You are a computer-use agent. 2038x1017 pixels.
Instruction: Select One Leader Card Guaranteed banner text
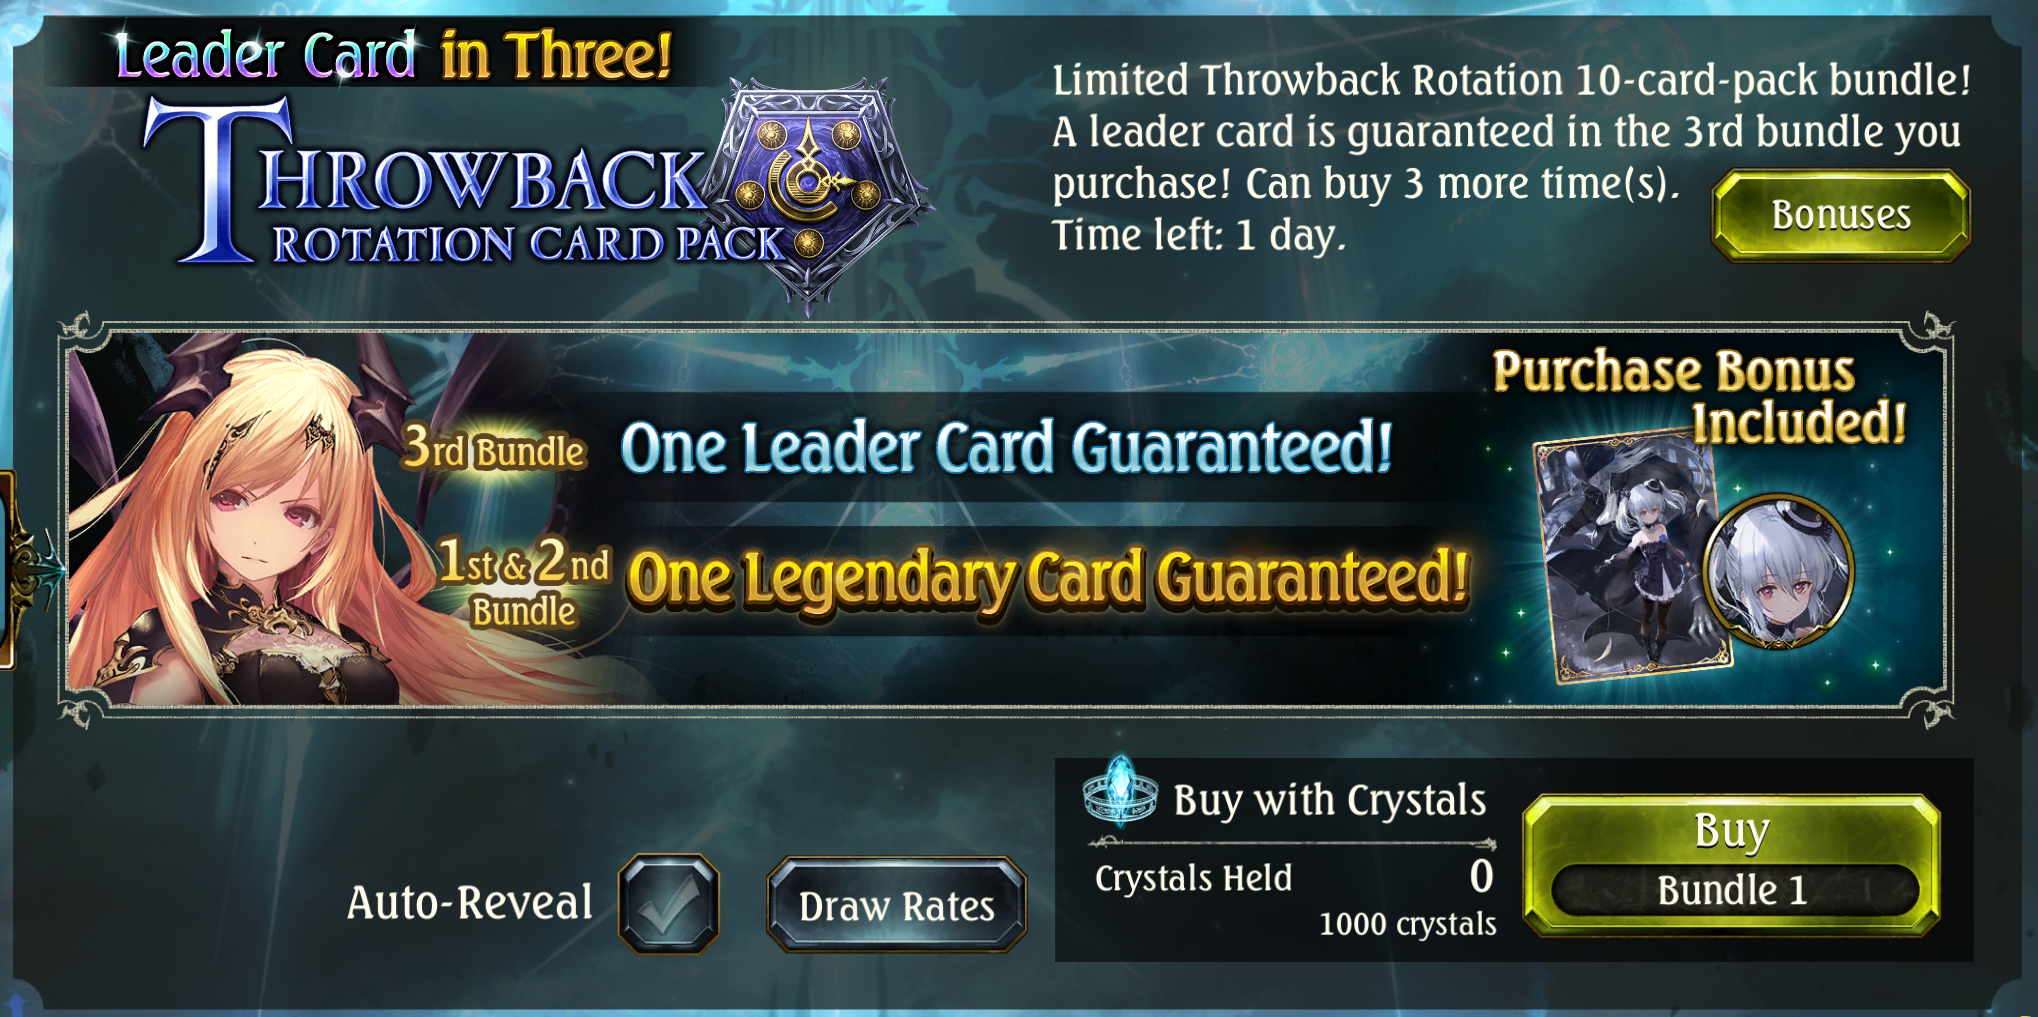[x=1006, y=446]
